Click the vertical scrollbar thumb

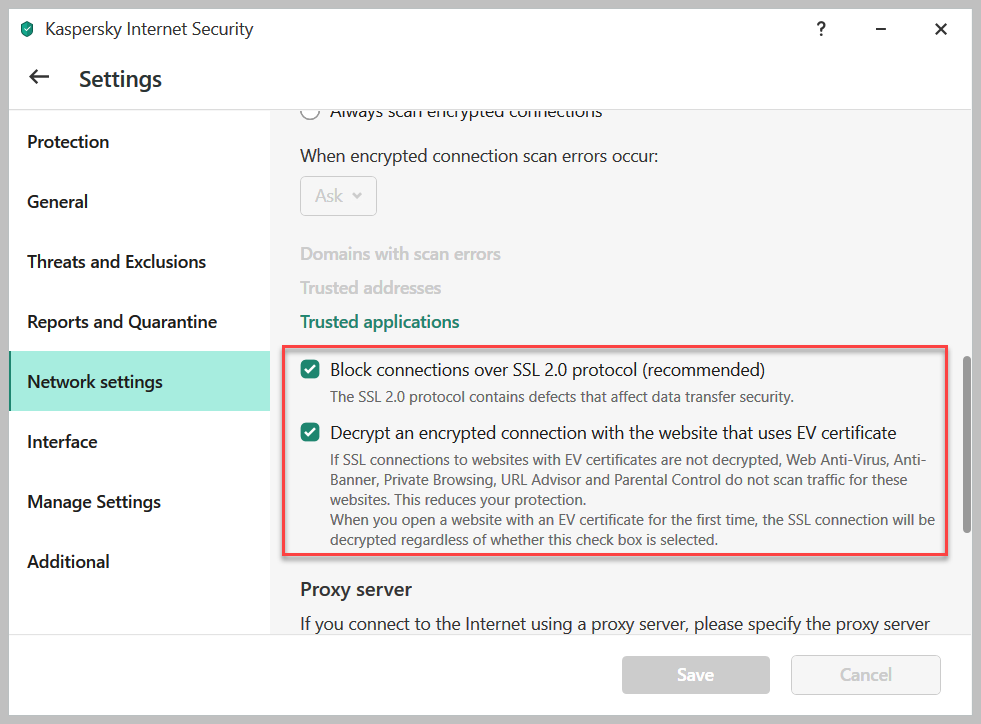[x=966, y=444]
